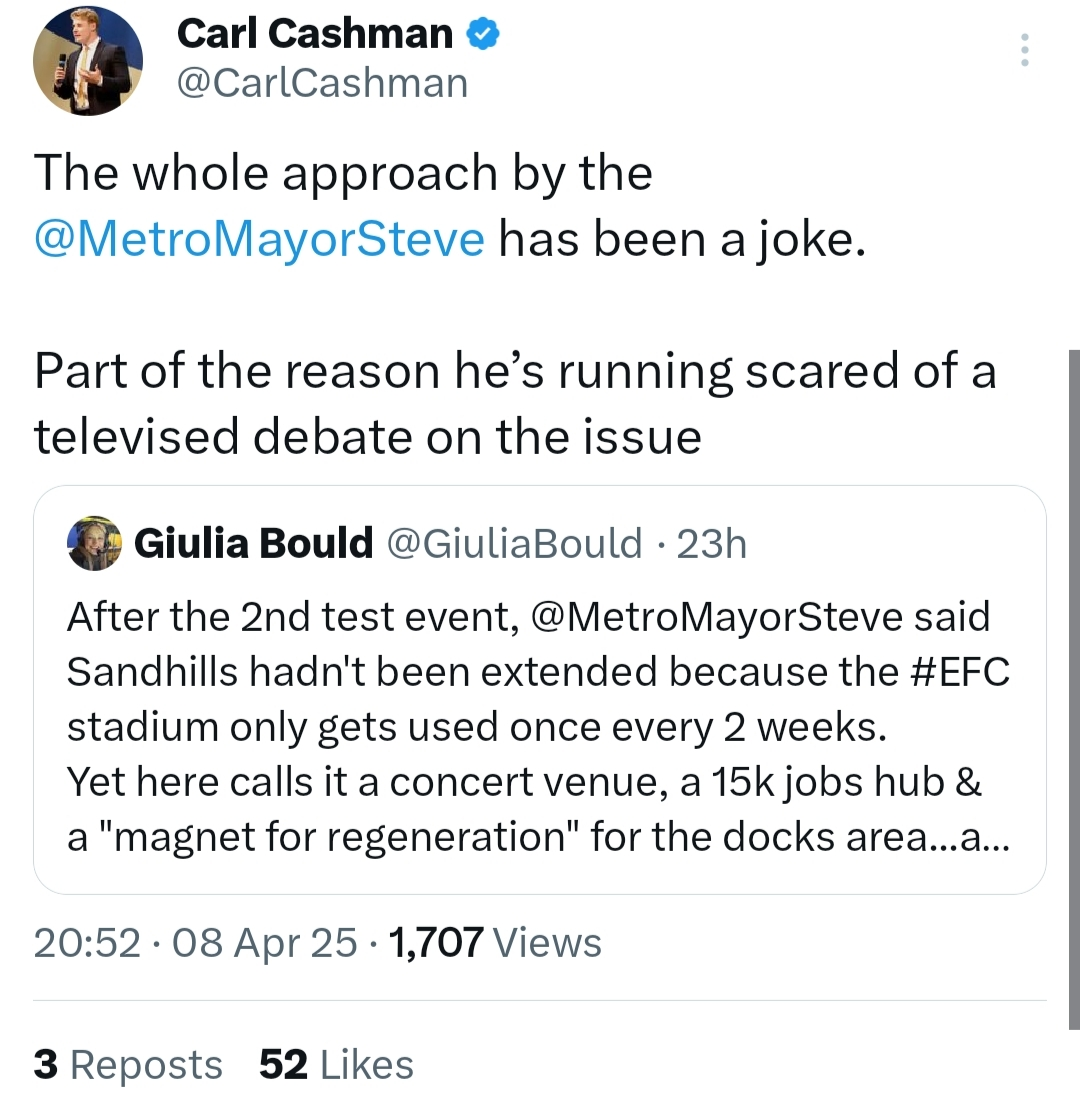Screen dimensions: 1080x1098
Task: Click the @CarlCashman handle
Action: pos(322,83)
